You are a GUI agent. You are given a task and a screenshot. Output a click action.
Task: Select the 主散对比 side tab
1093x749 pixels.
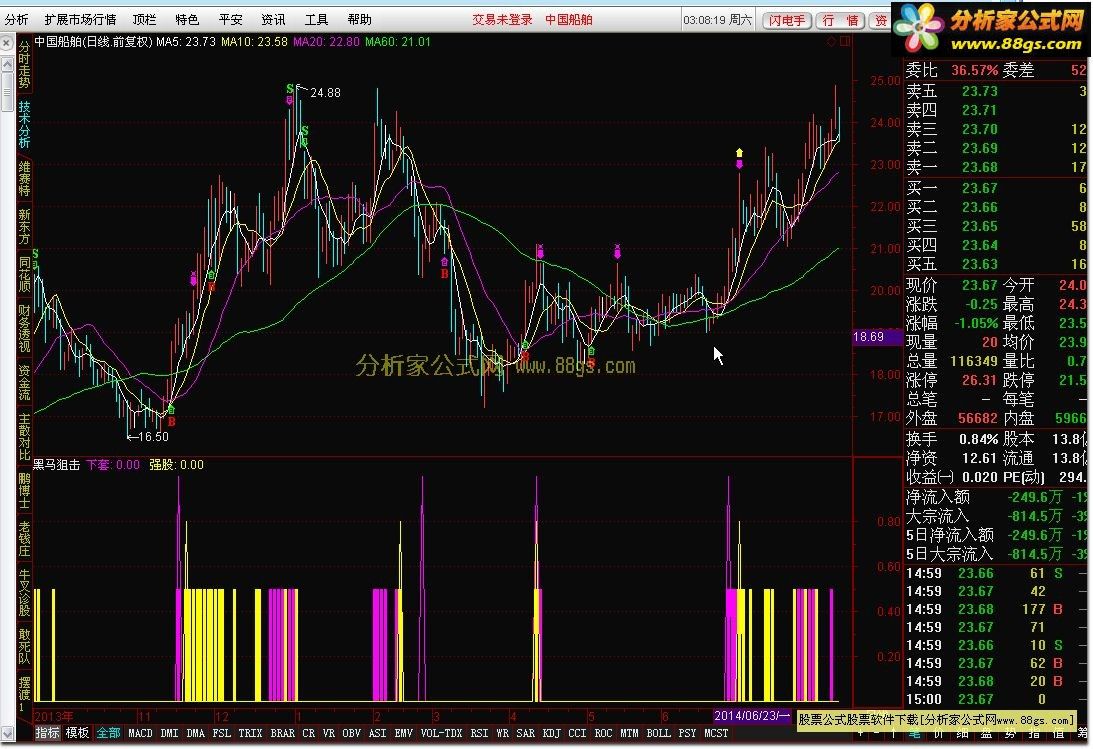(24, 437)
